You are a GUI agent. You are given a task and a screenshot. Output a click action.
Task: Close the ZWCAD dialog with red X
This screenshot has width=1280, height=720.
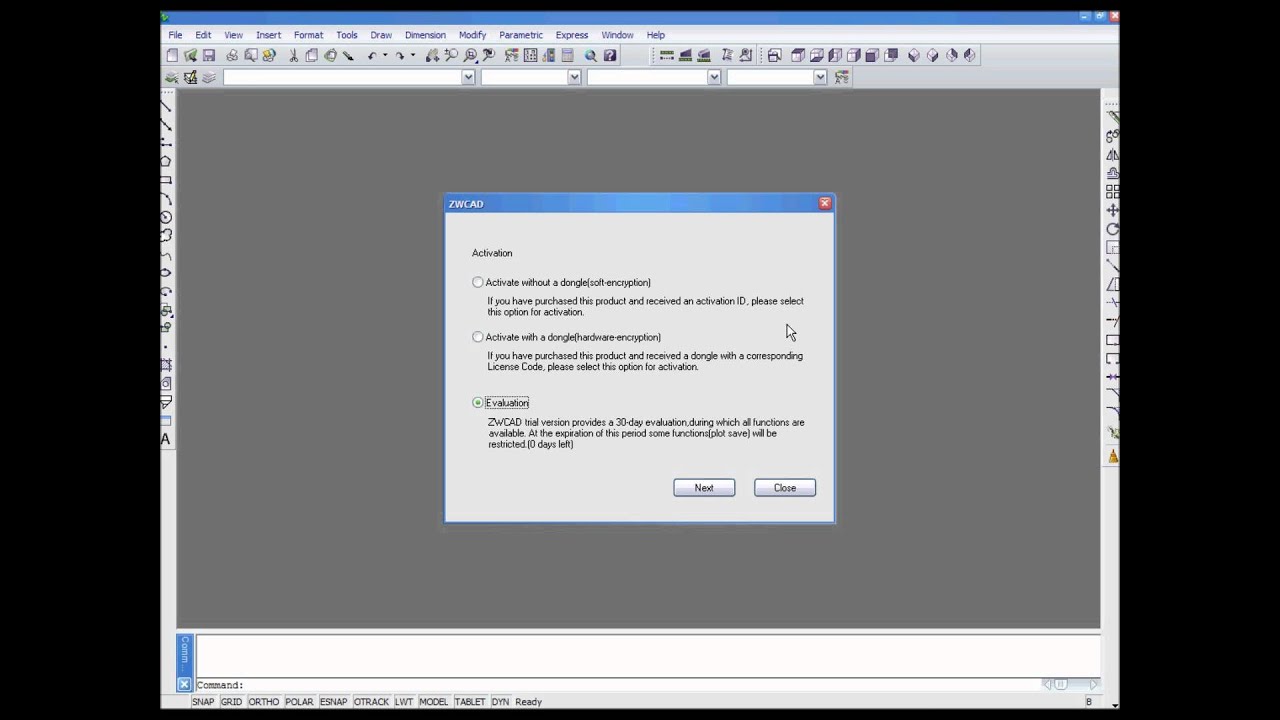[x=825, y=203]
